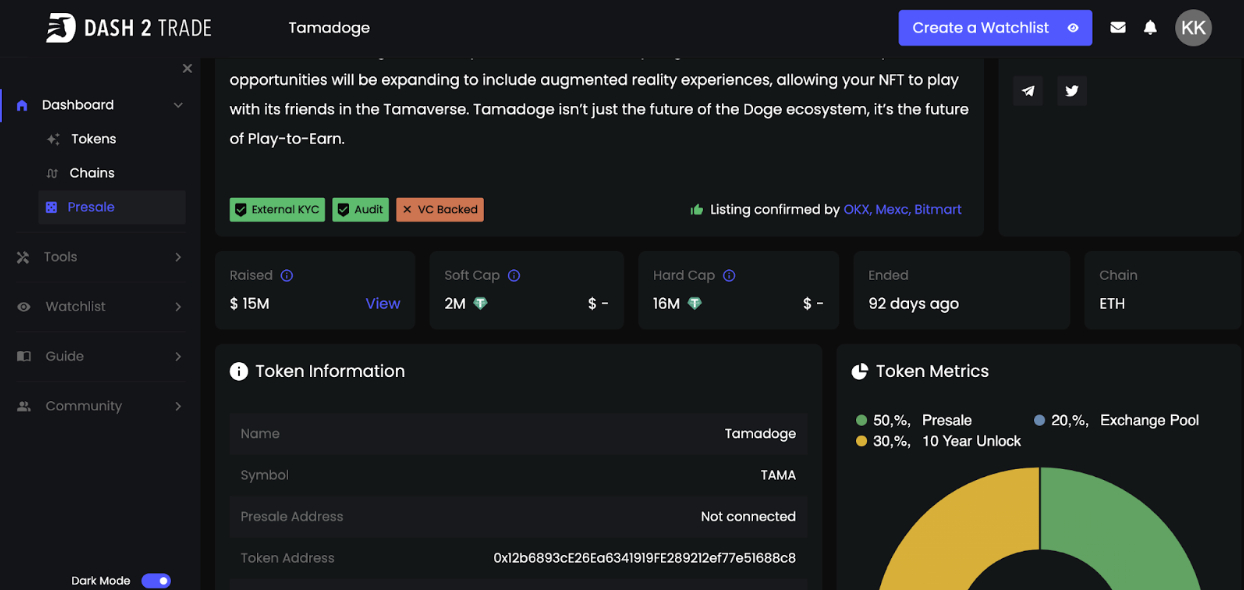
Task: Click the token address value
Action: click(645, 558)
